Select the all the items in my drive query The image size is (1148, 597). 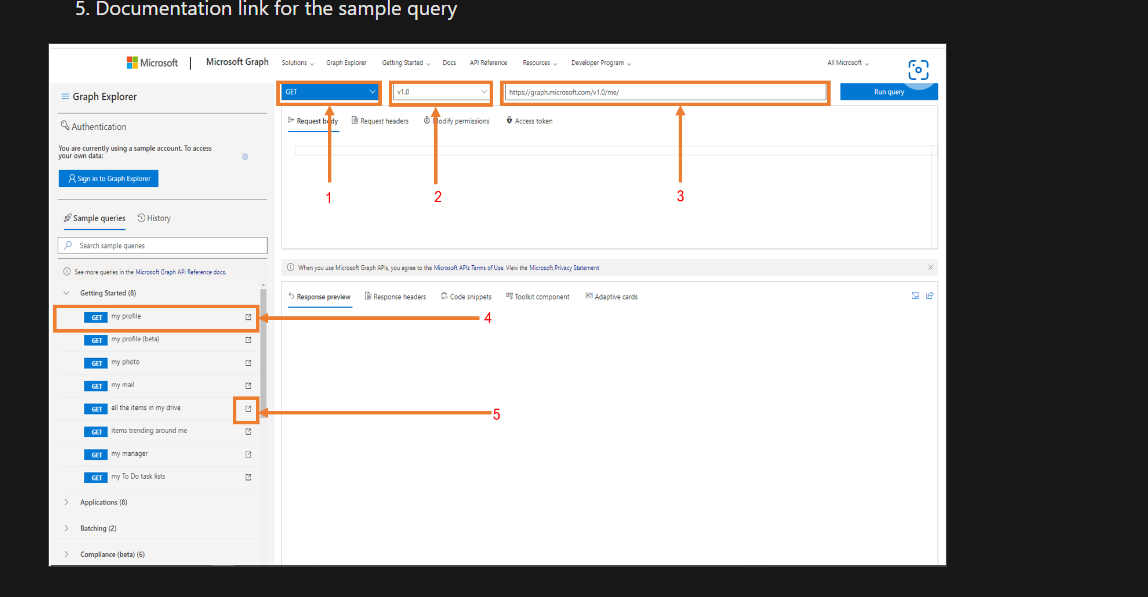pos(158,409)
